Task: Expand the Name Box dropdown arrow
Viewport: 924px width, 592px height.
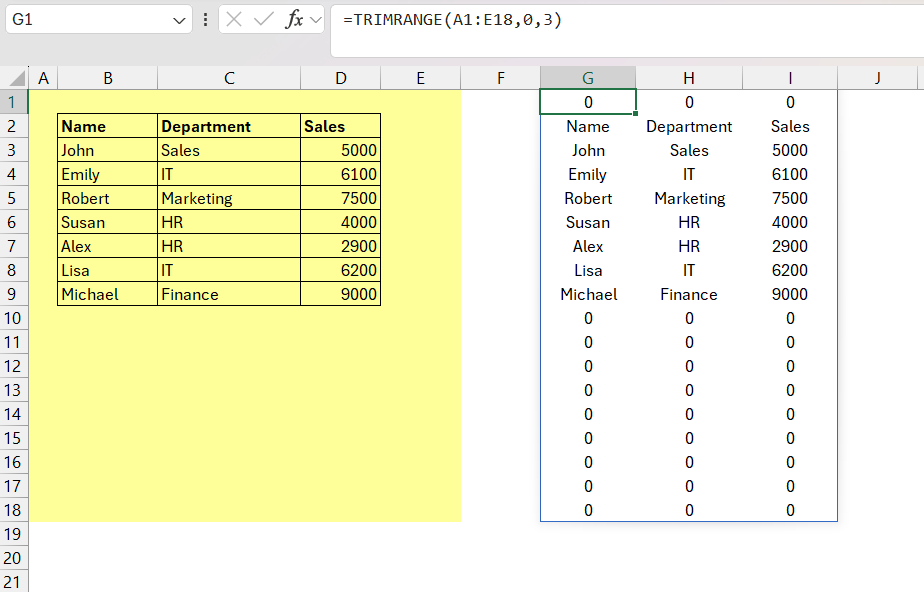Action: [x=180, y=20]
